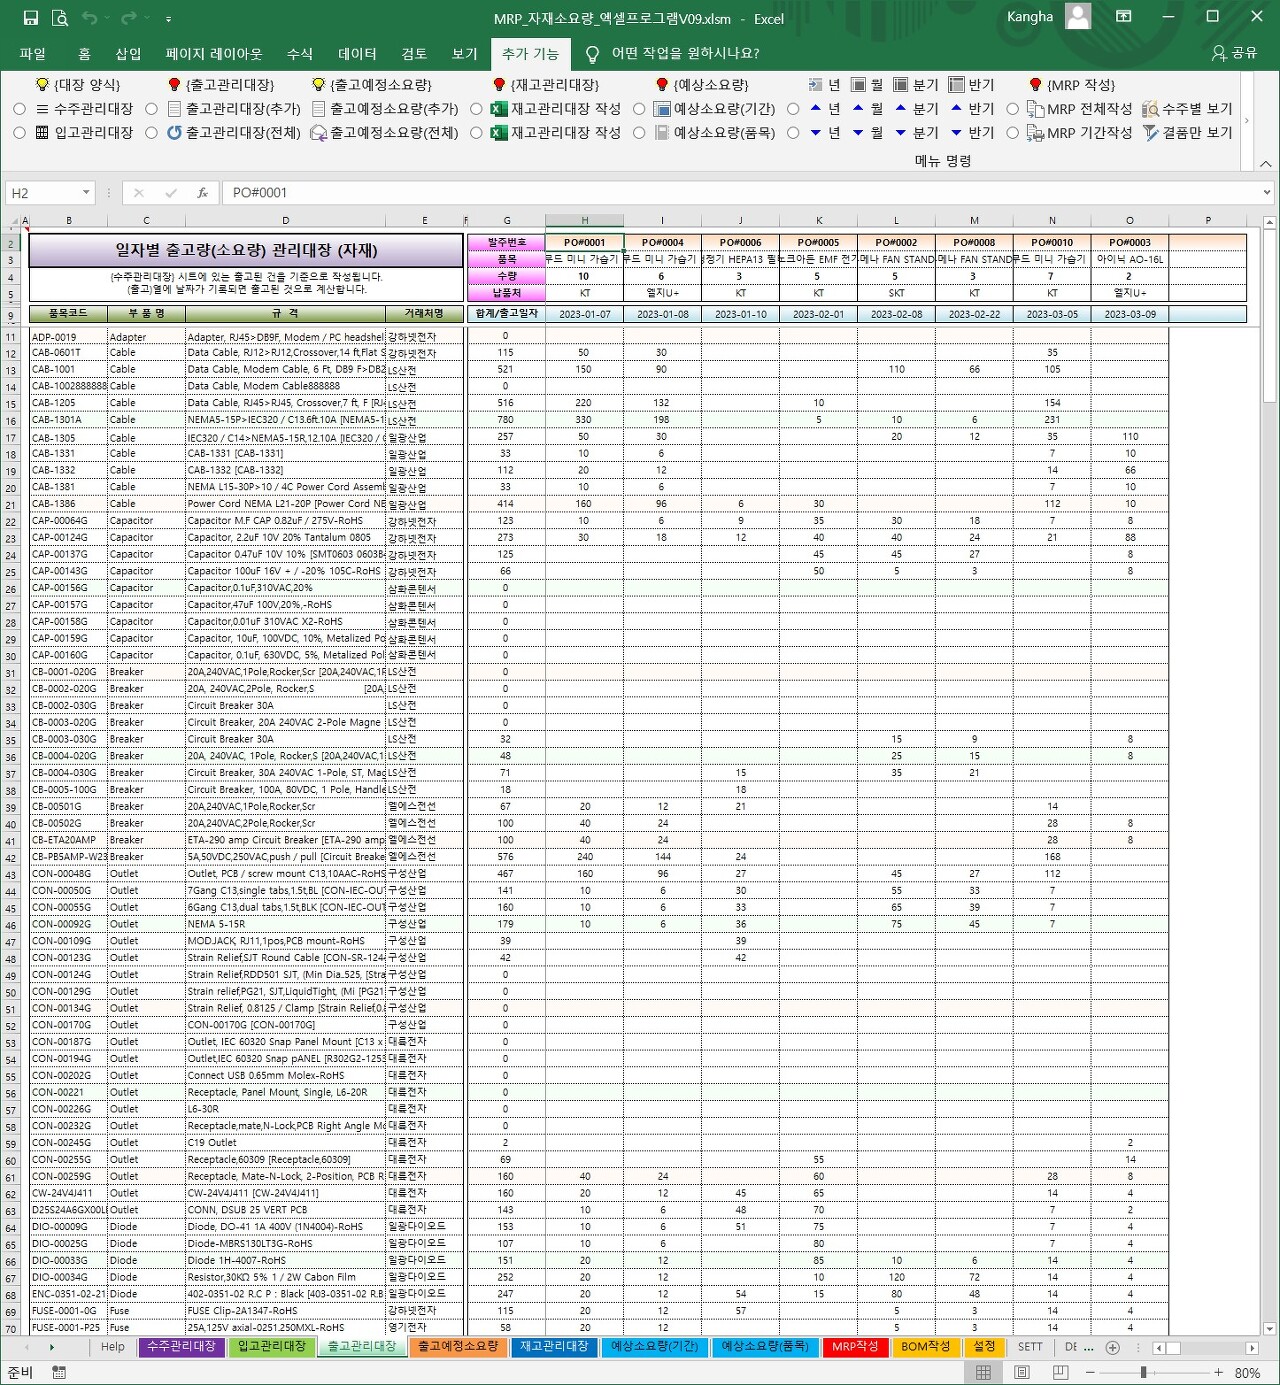The height and width of the screenshot is (1385, 1280).
Task: Switch to the 수주관리대장 sheet tab
Action: click(x=181, y=1347)
